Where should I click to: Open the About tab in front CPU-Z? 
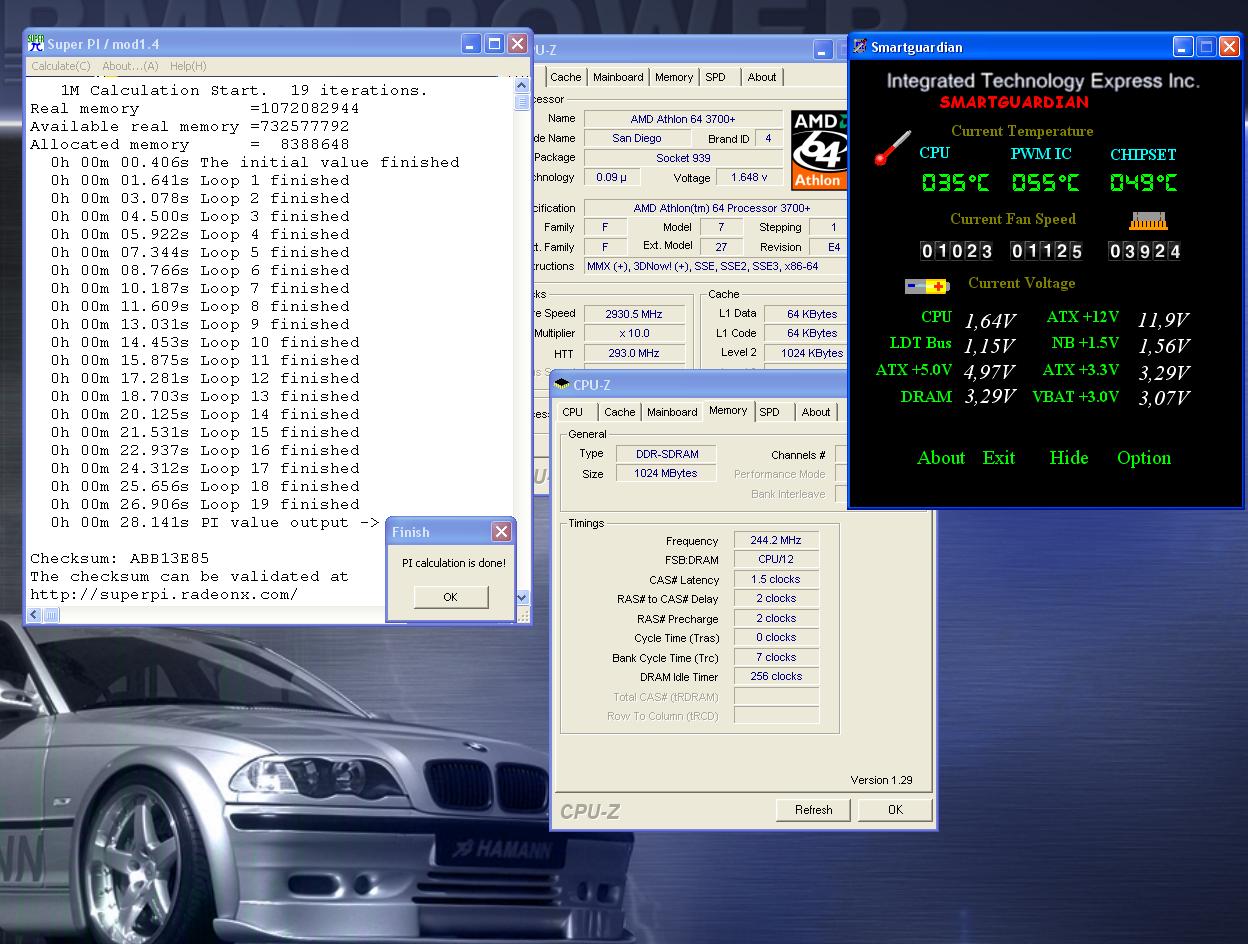816,412
